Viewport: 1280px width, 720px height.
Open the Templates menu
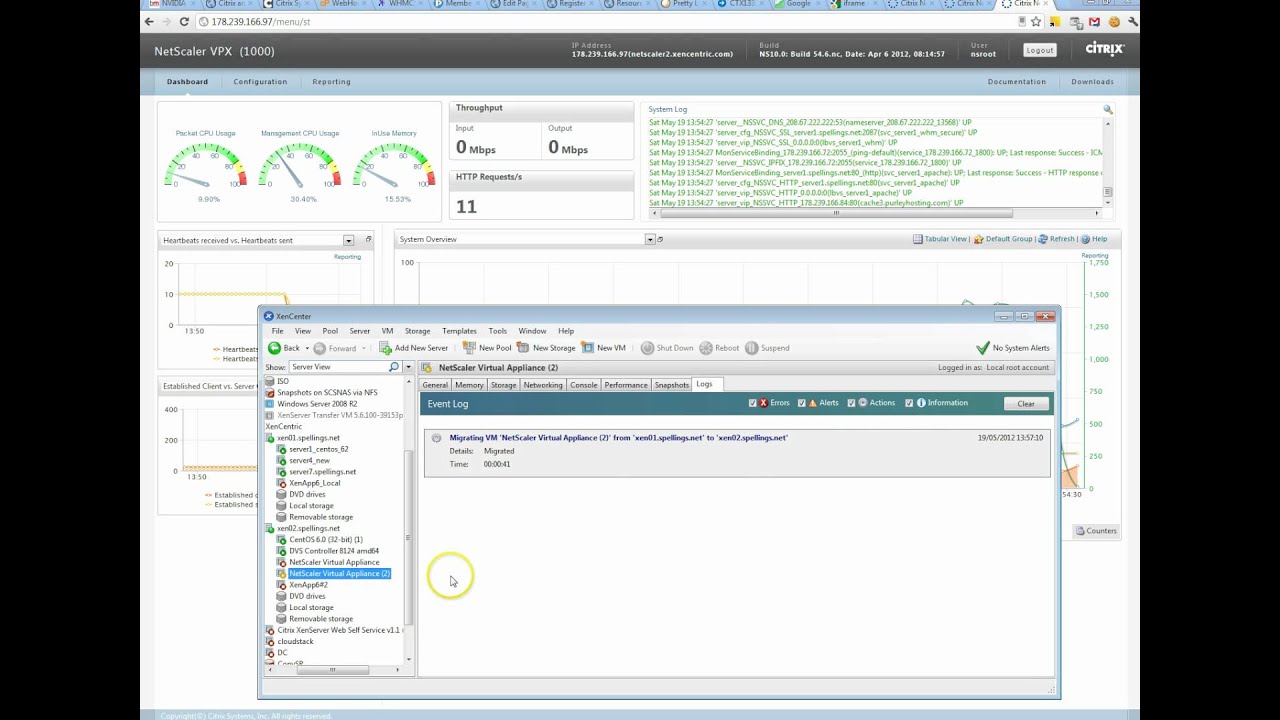[x=459, y=331]
